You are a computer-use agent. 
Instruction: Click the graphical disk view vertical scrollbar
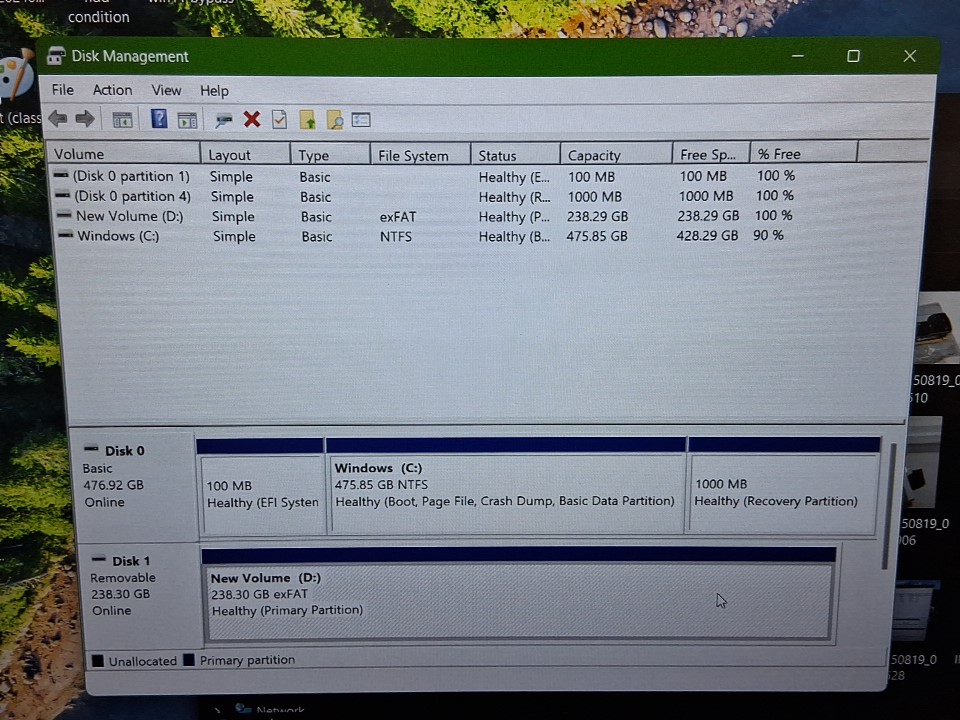coord(886,506)
